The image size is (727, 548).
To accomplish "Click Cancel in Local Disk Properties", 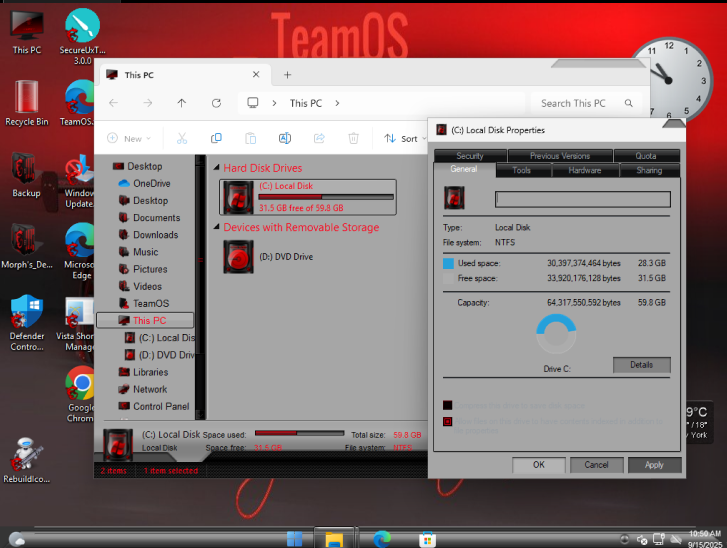I will (596, 465).
